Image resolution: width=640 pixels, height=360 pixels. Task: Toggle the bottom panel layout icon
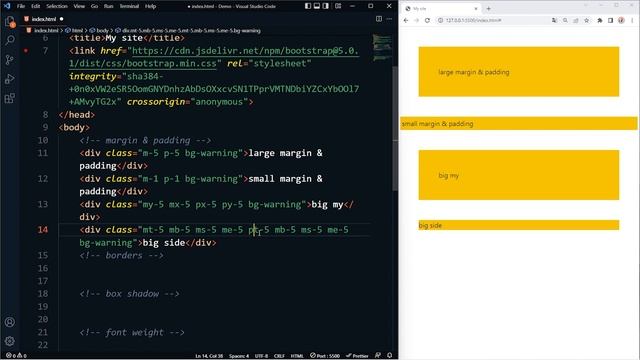(317, 6)
